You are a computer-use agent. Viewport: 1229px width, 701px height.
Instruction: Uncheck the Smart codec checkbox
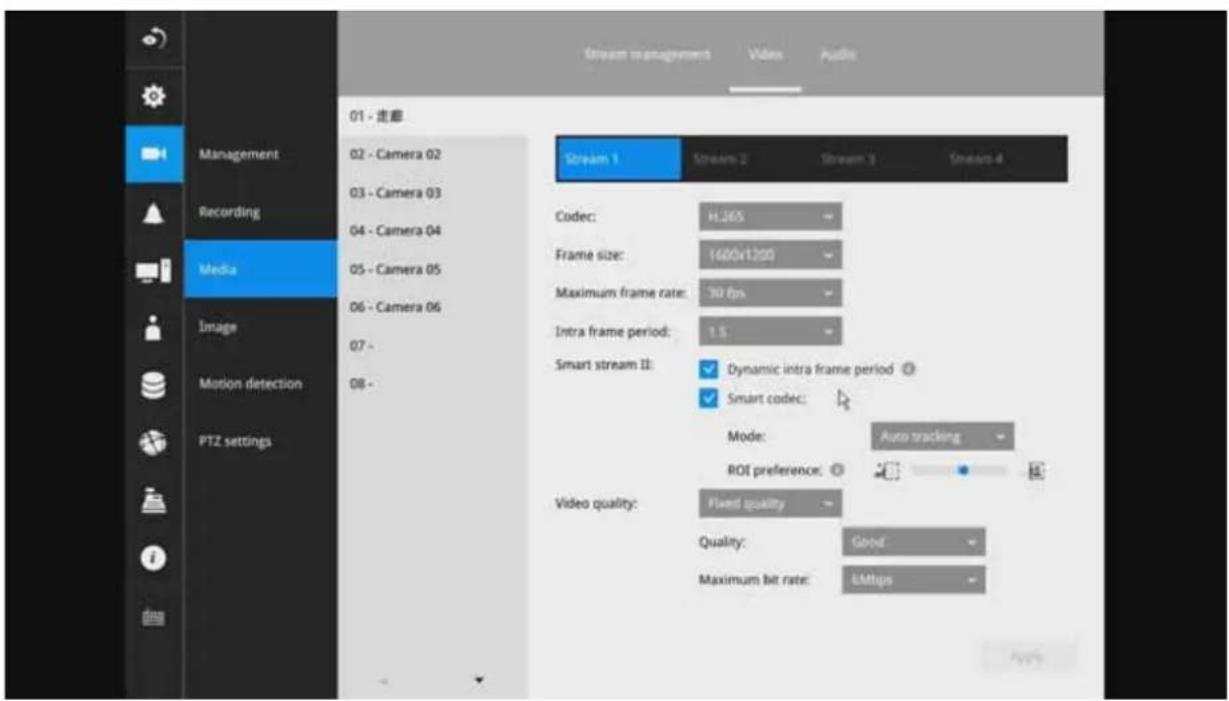pyautogui.click(x=708, y=399)
